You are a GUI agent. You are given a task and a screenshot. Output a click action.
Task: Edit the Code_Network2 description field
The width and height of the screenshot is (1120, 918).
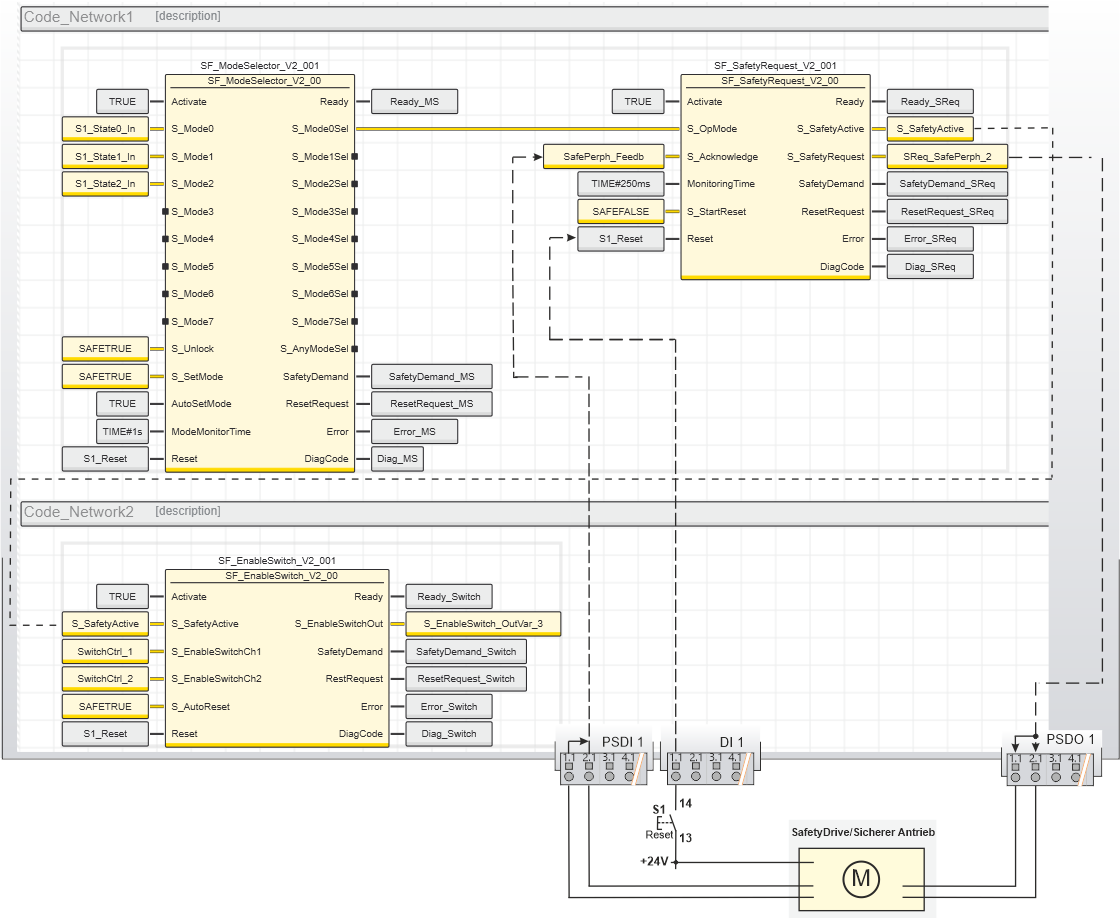coord(188,511)
